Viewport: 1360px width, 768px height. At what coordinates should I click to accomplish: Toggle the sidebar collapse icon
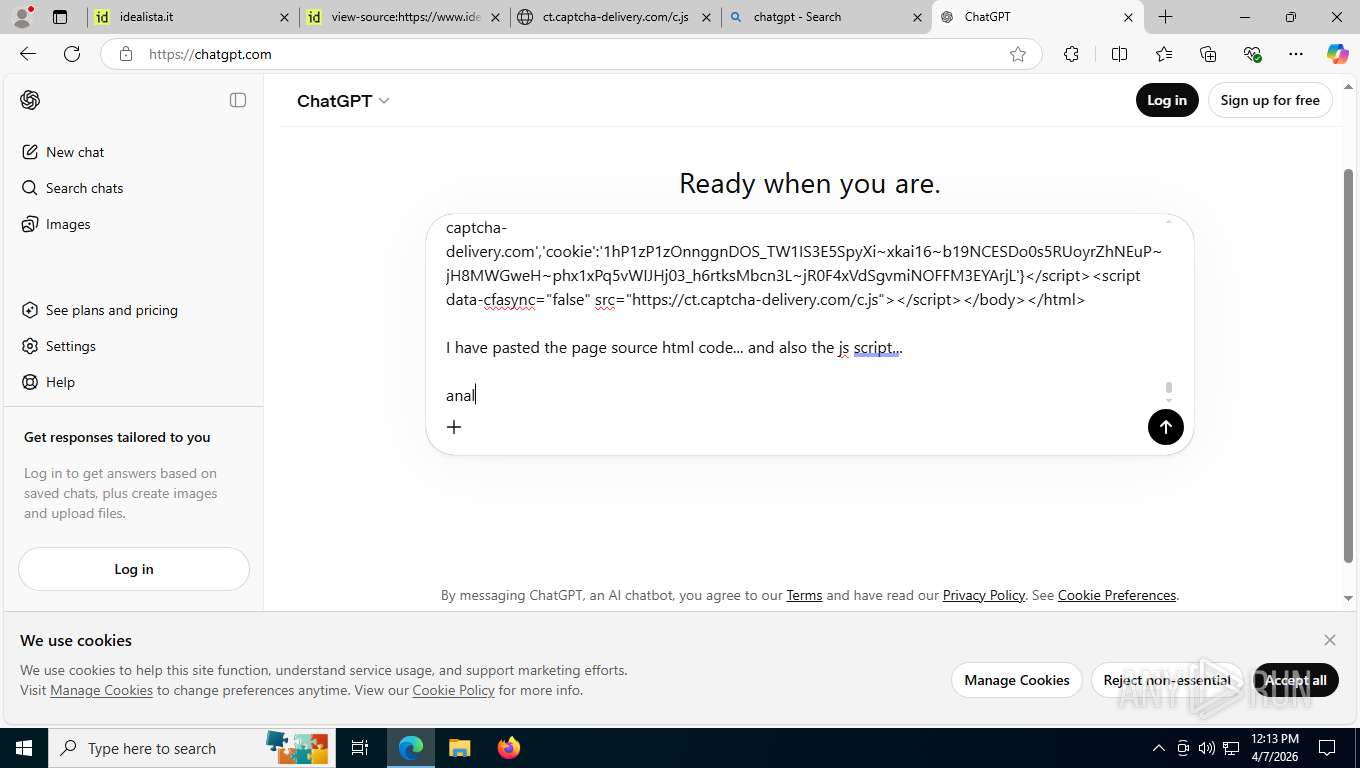[x=238, y=100]
